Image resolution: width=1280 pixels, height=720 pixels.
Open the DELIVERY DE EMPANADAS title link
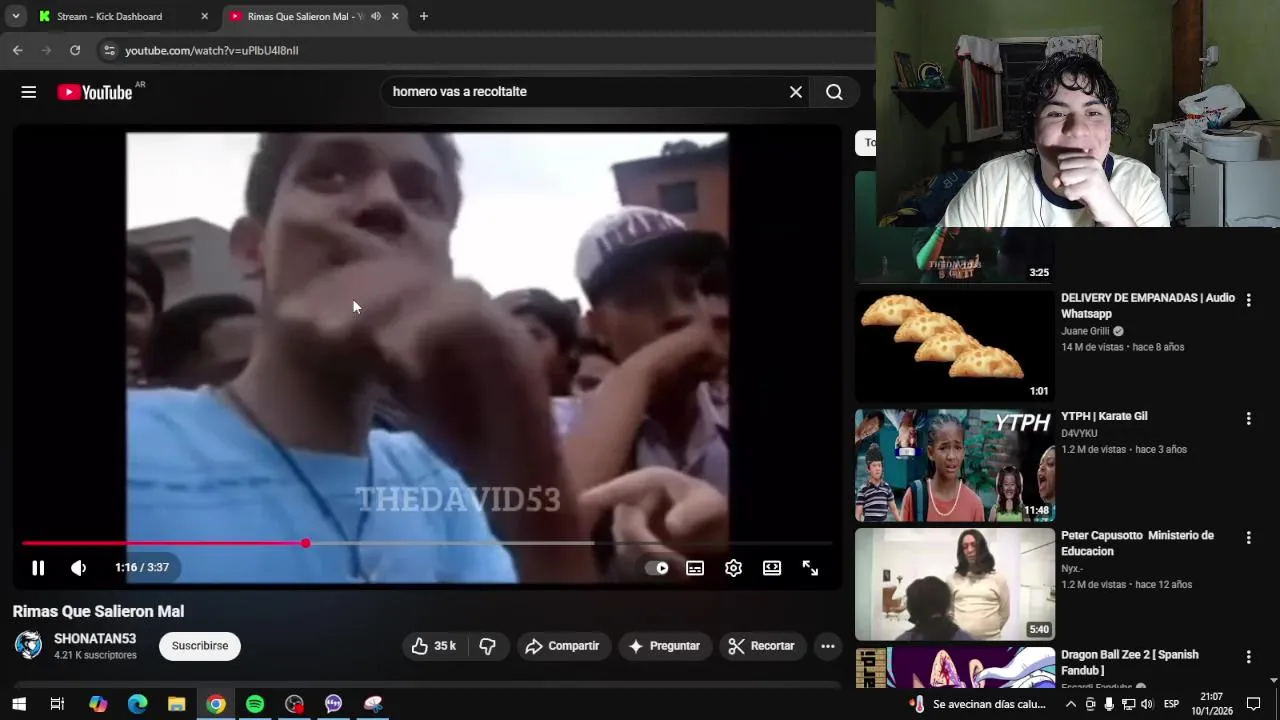[x=1148, y=306]
